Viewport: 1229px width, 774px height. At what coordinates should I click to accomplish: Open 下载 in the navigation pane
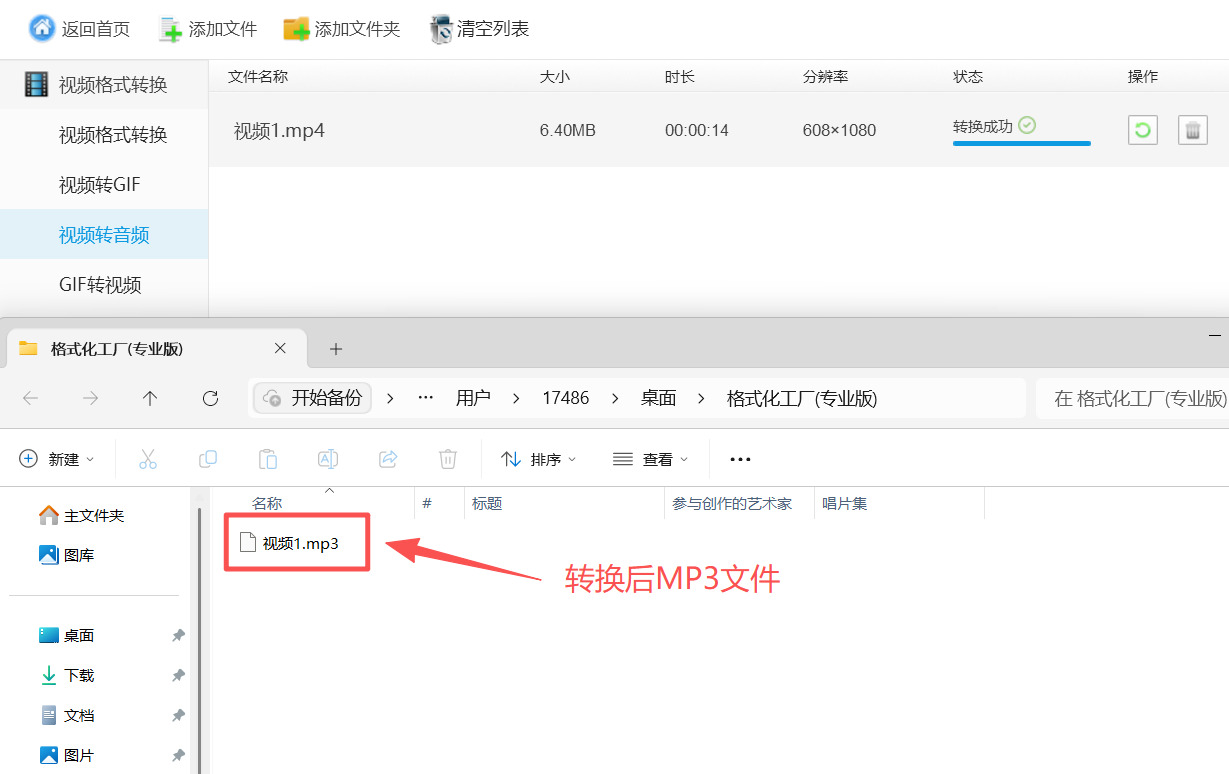pyautogui.click(x=67, y=675)
